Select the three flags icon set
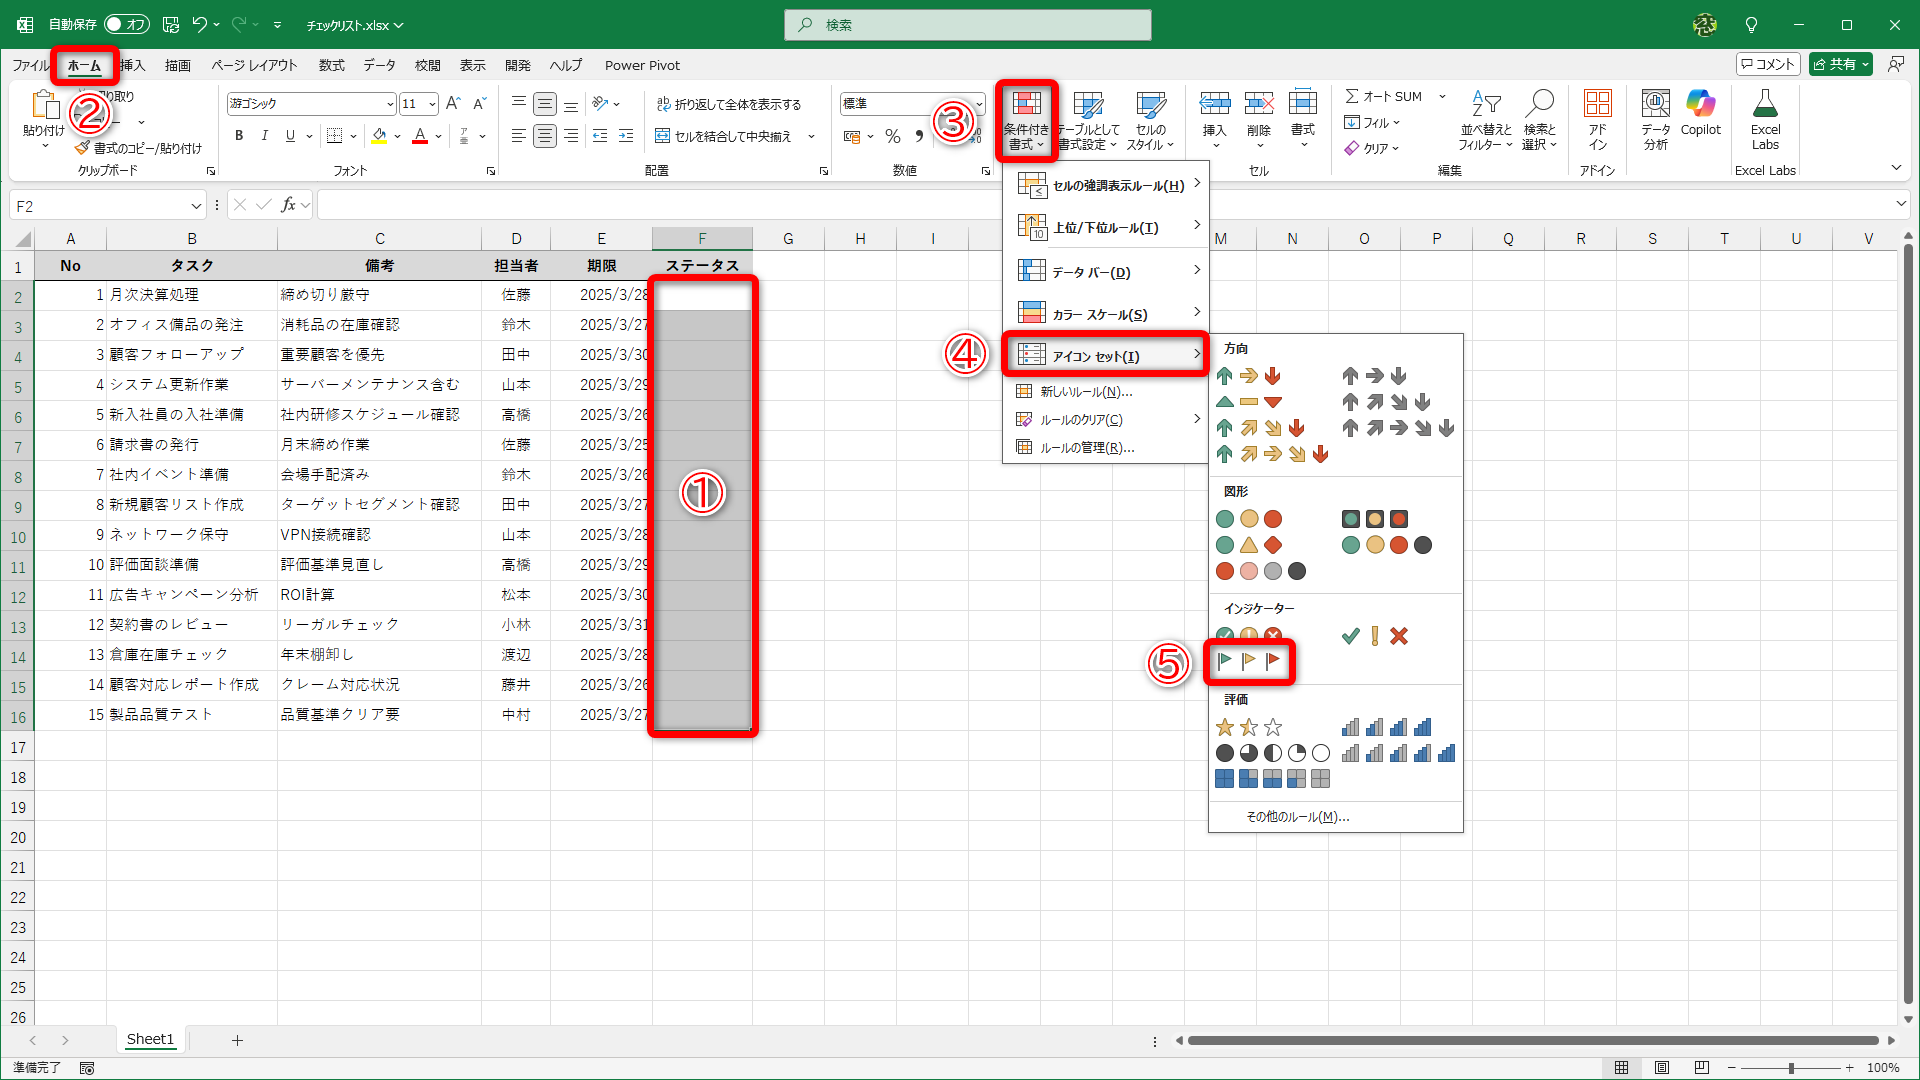Screen dimensions: 1920x1080 click(1248, 661)
